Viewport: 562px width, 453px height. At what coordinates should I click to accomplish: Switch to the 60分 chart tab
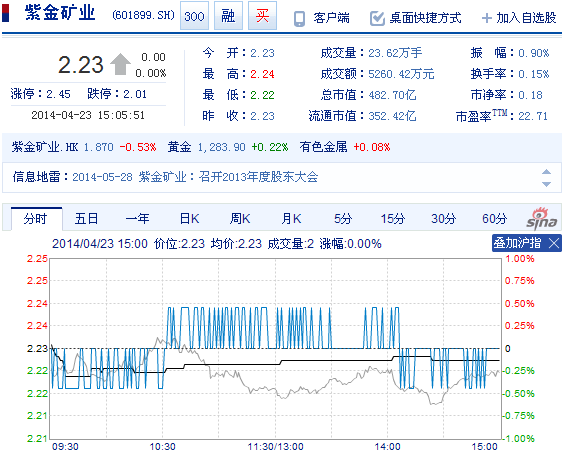point(494,219)
